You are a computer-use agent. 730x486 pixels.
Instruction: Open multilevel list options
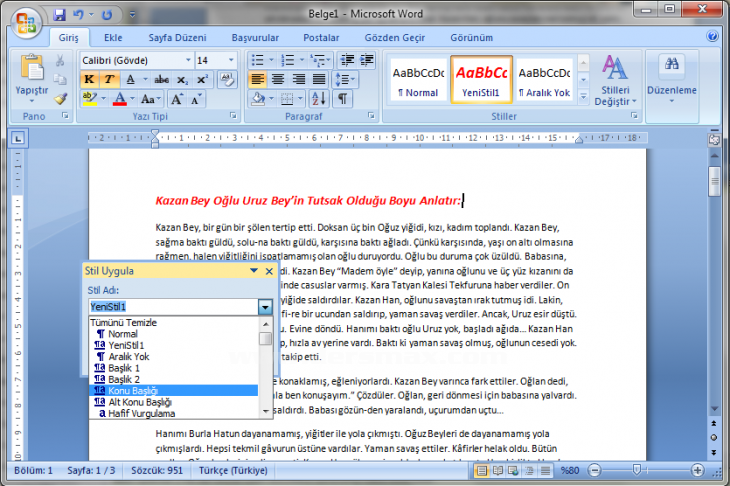tap(320, 60)
